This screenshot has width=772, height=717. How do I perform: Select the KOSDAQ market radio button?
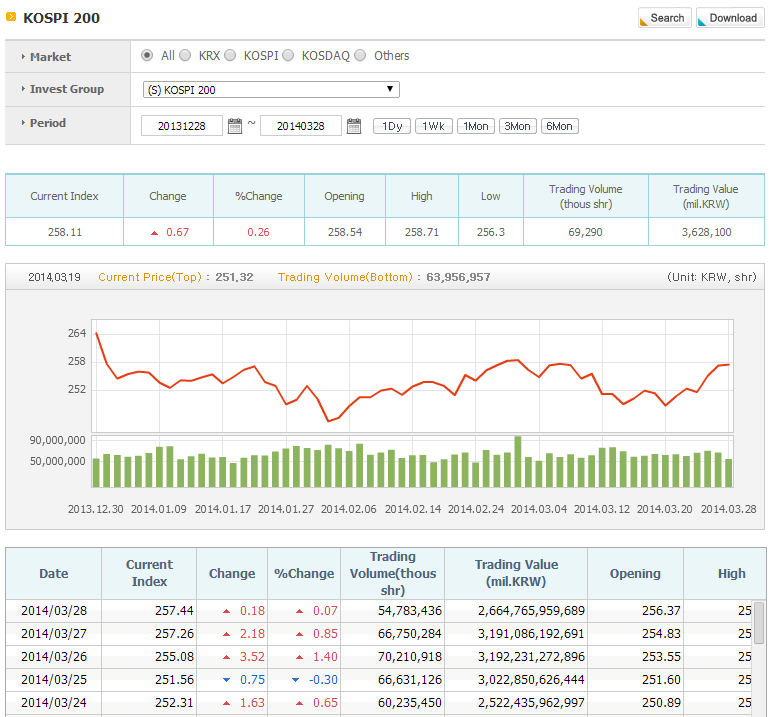coord(288,55)
